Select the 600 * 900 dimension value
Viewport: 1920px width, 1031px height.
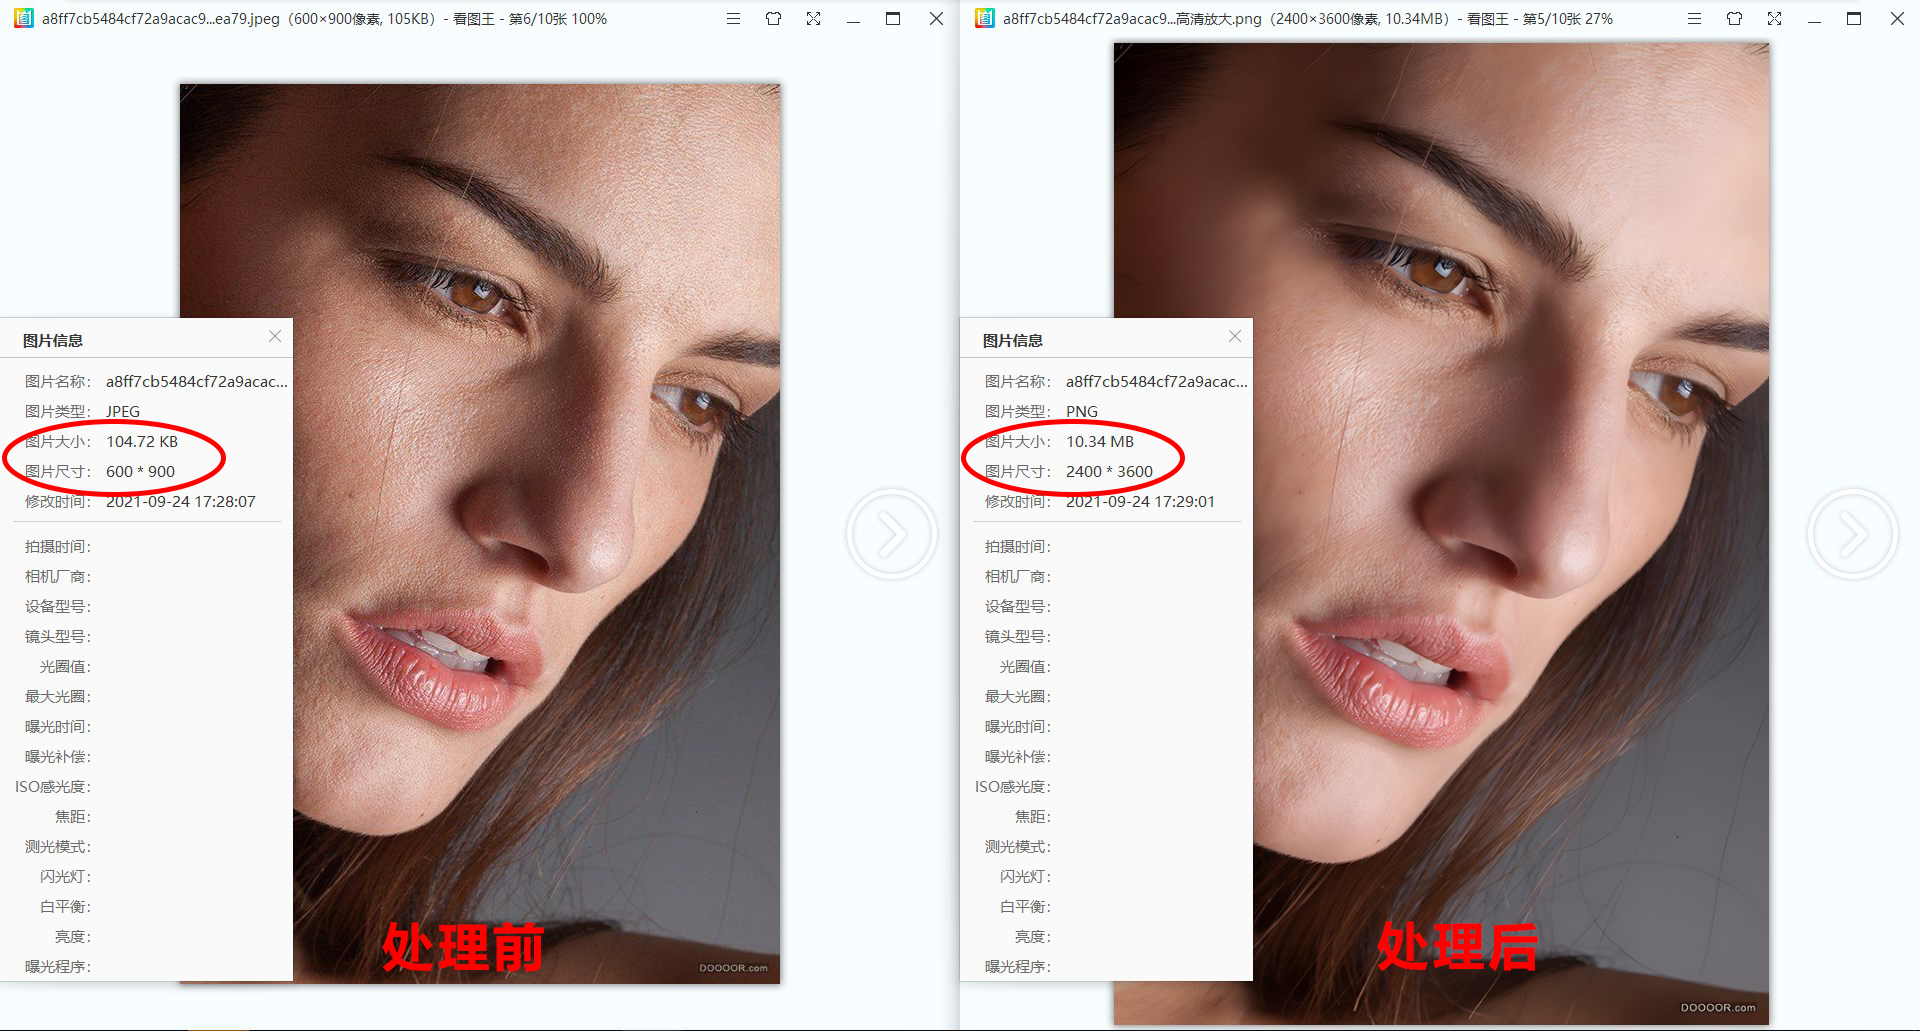click(140, 472)
